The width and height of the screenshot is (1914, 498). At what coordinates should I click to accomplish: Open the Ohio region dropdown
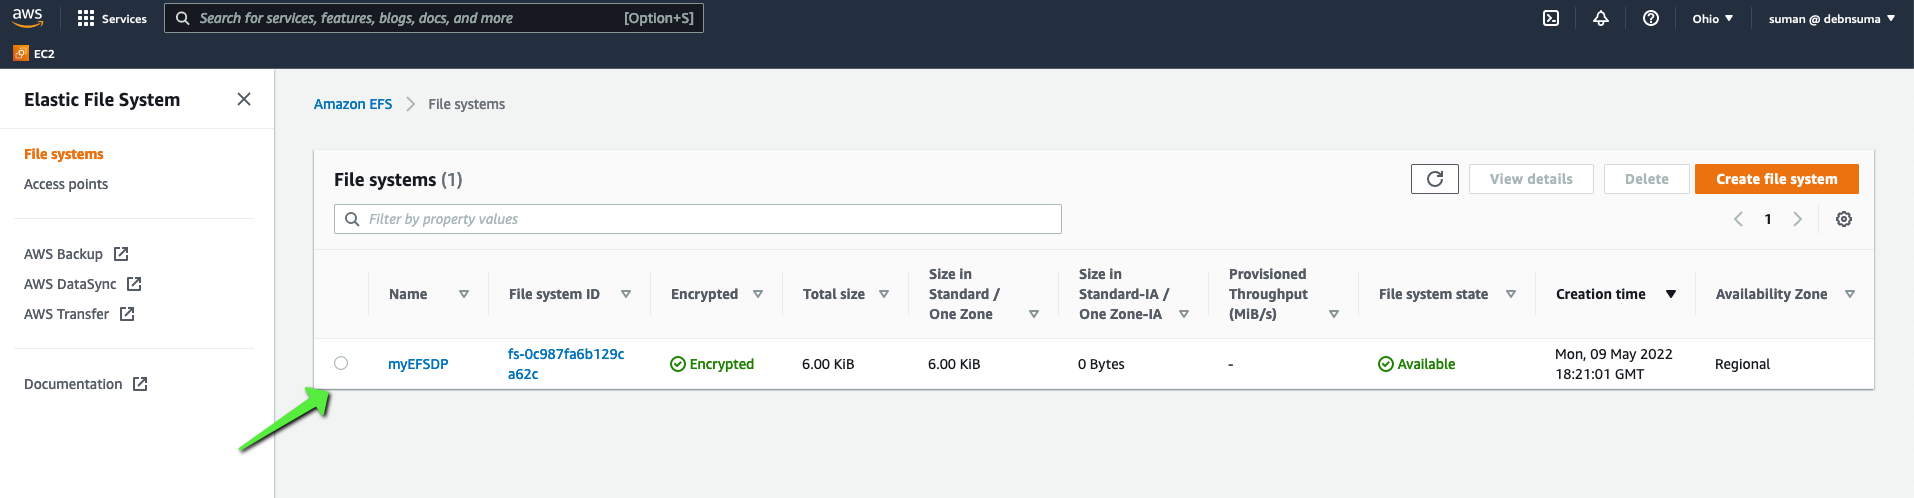[x=1713, y=18]
